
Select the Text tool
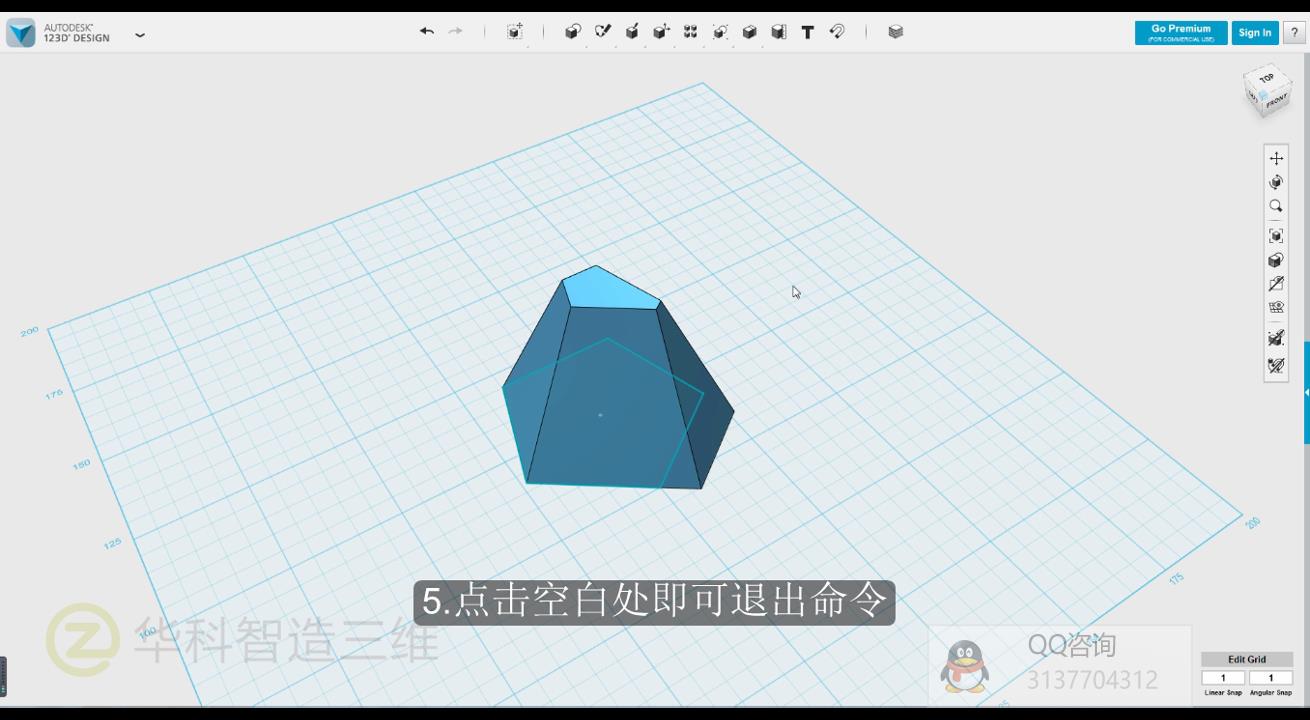(807, 32)
